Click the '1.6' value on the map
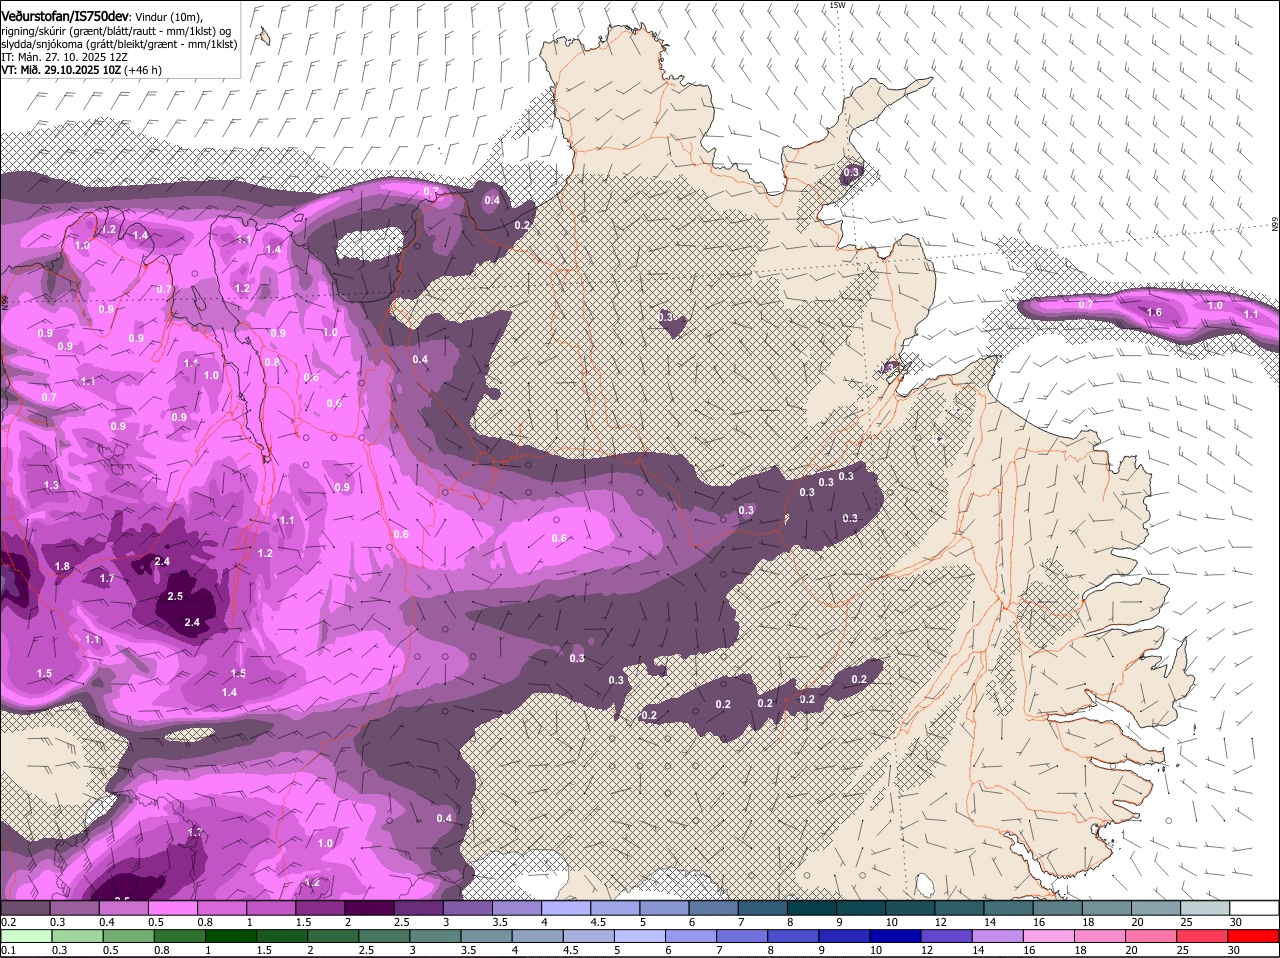The height and width of the screenshot is (958, 1280). point(1154,313)
